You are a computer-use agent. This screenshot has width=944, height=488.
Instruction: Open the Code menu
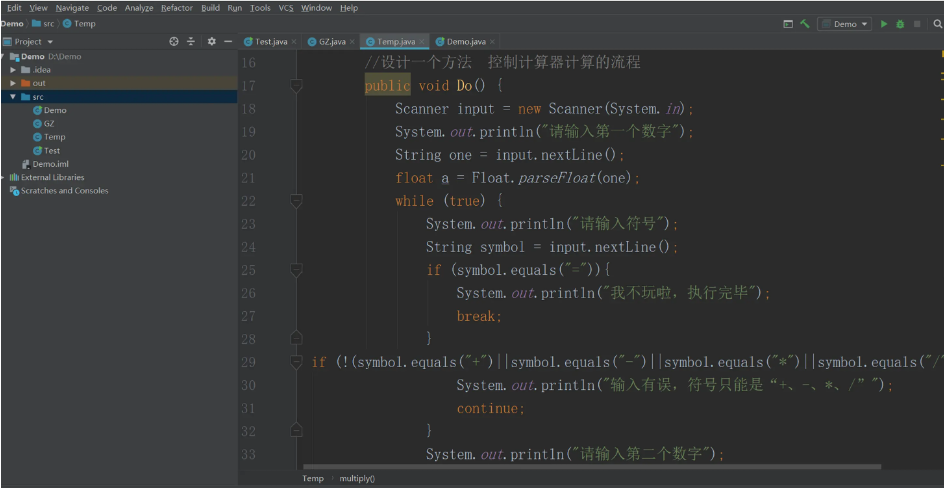click(x=107, y=8)
